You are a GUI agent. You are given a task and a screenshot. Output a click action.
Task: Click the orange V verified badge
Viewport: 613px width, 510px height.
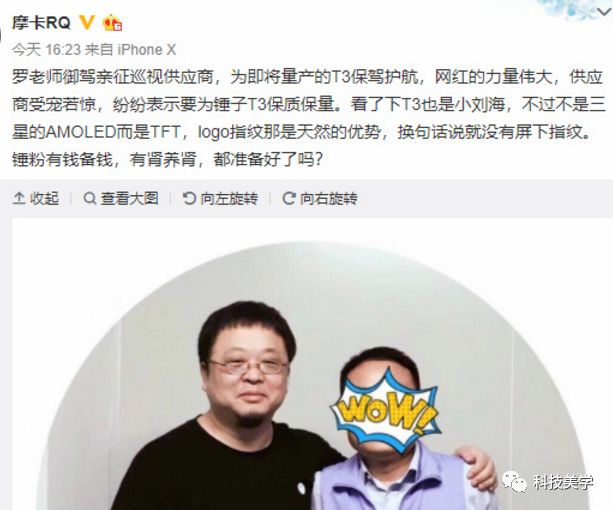coord(87,22)
